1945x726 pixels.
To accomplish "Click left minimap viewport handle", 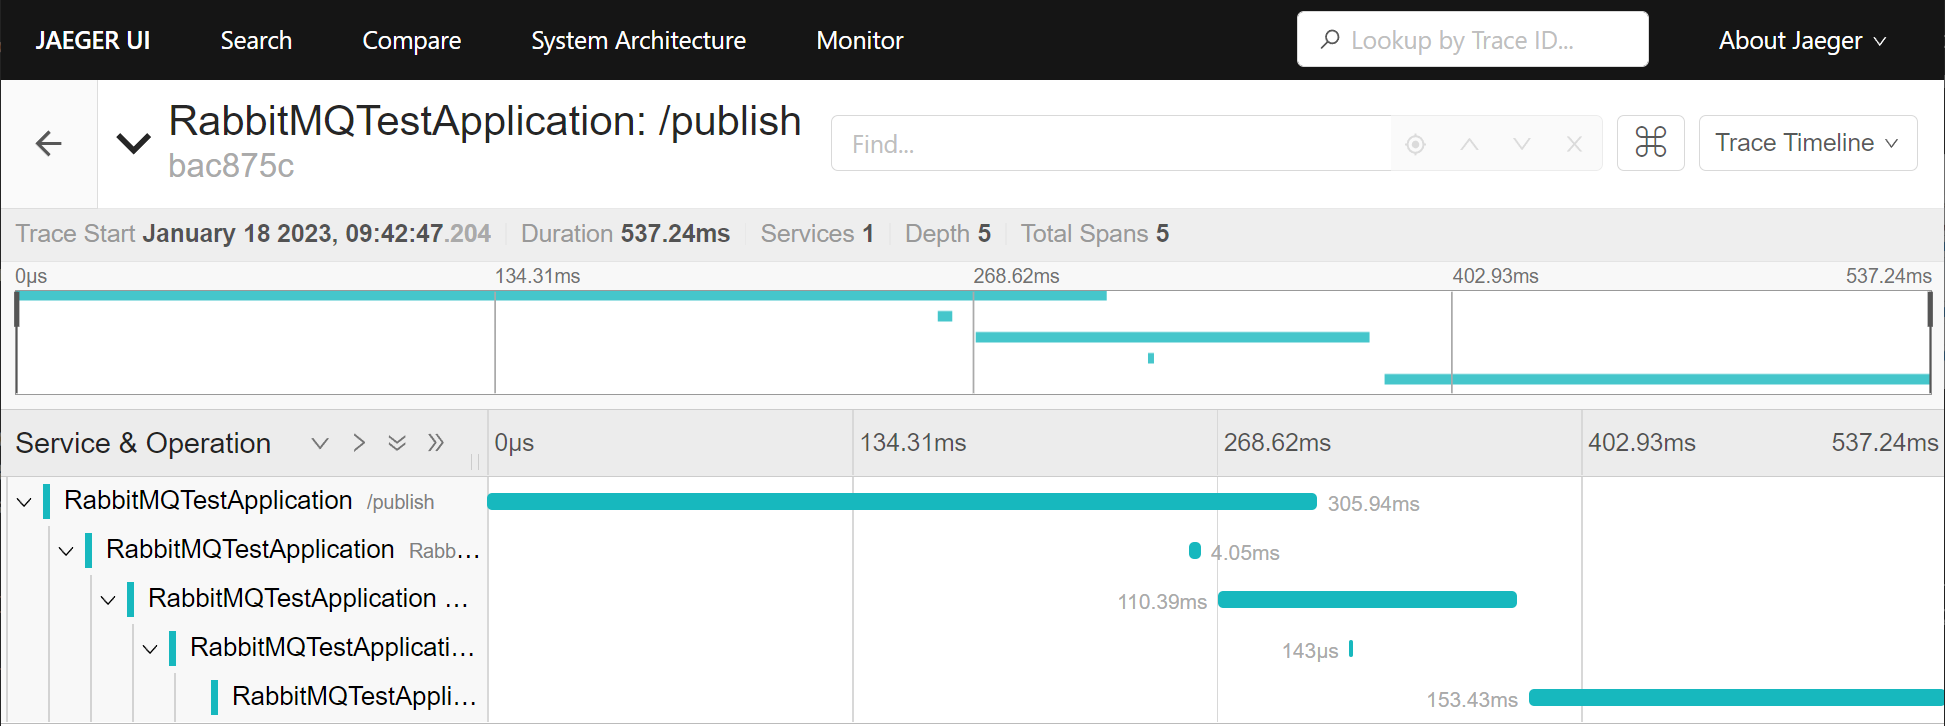I will (x=17, y=309).
